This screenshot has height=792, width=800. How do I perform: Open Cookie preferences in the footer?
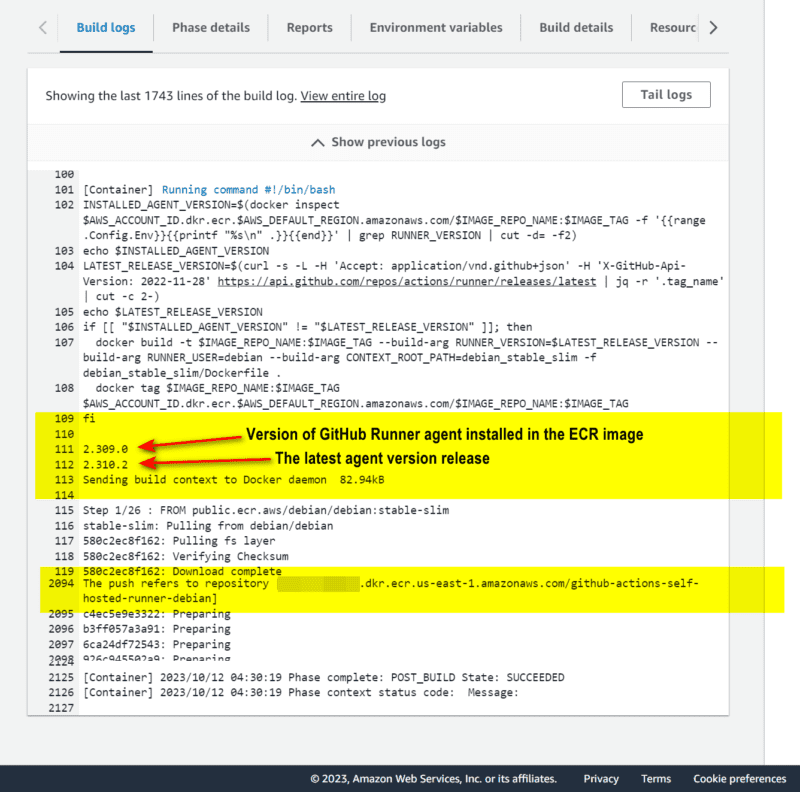point(739,779)
